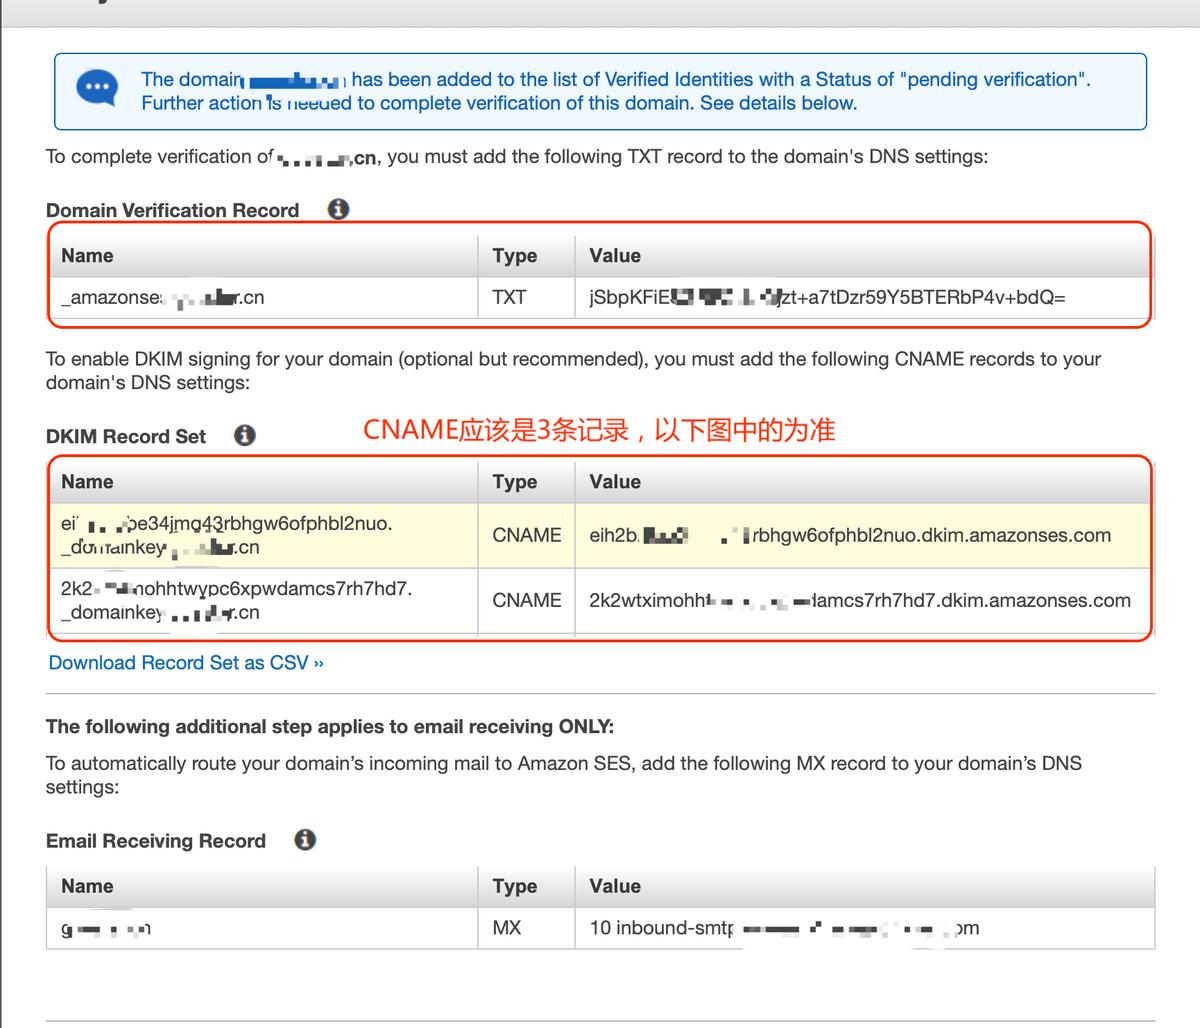
Task: Click the info icon next to DKIM Record Set
Action: tap(245, 435)
